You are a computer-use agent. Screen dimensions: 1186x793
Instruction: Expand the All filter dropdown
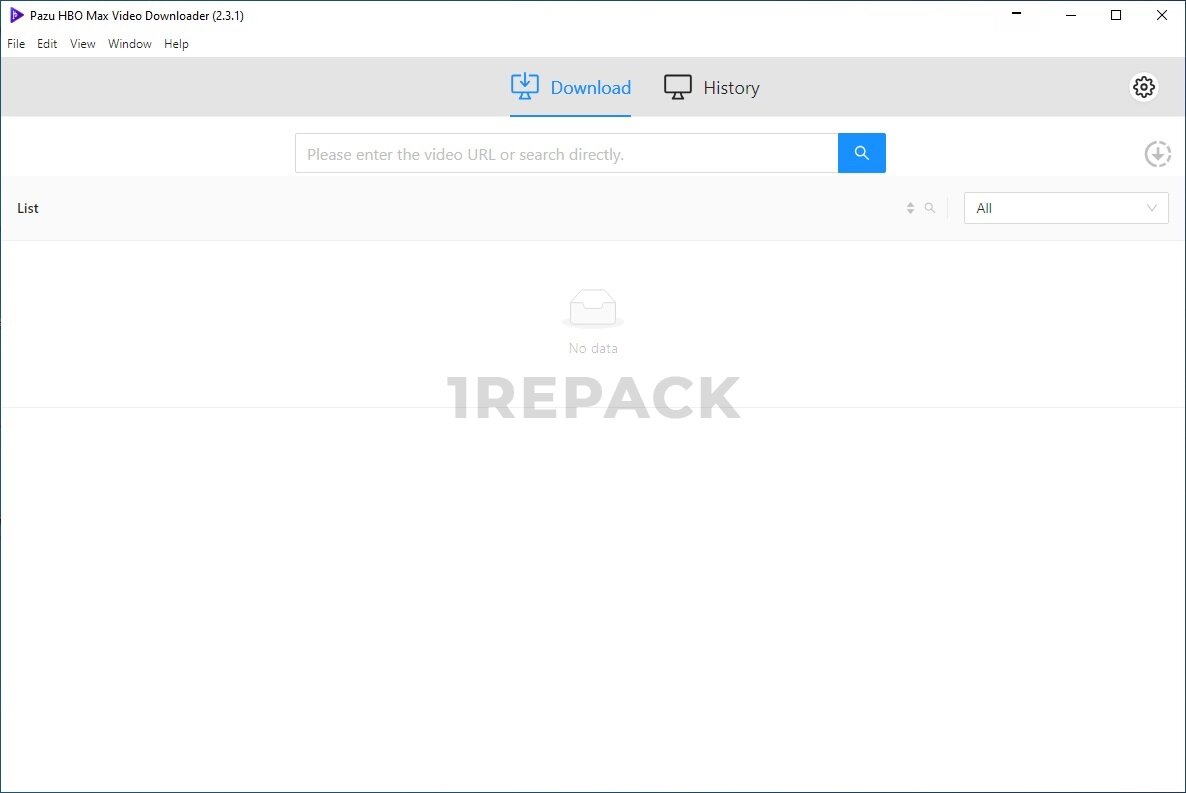coord(1065,208)
